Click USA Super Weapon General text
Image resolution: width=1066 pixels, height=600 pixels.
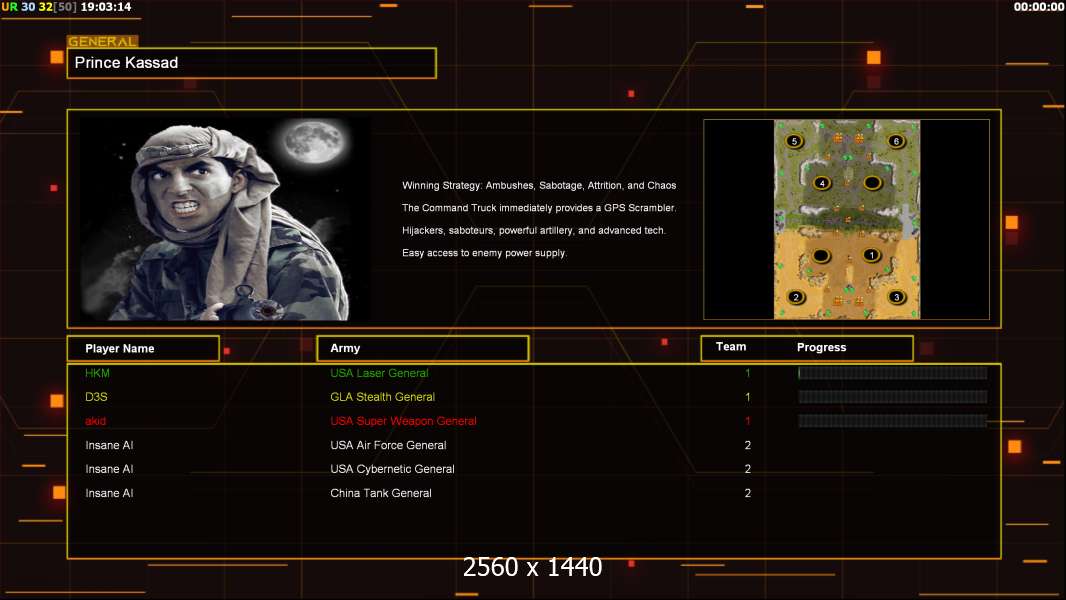point(403,421)
